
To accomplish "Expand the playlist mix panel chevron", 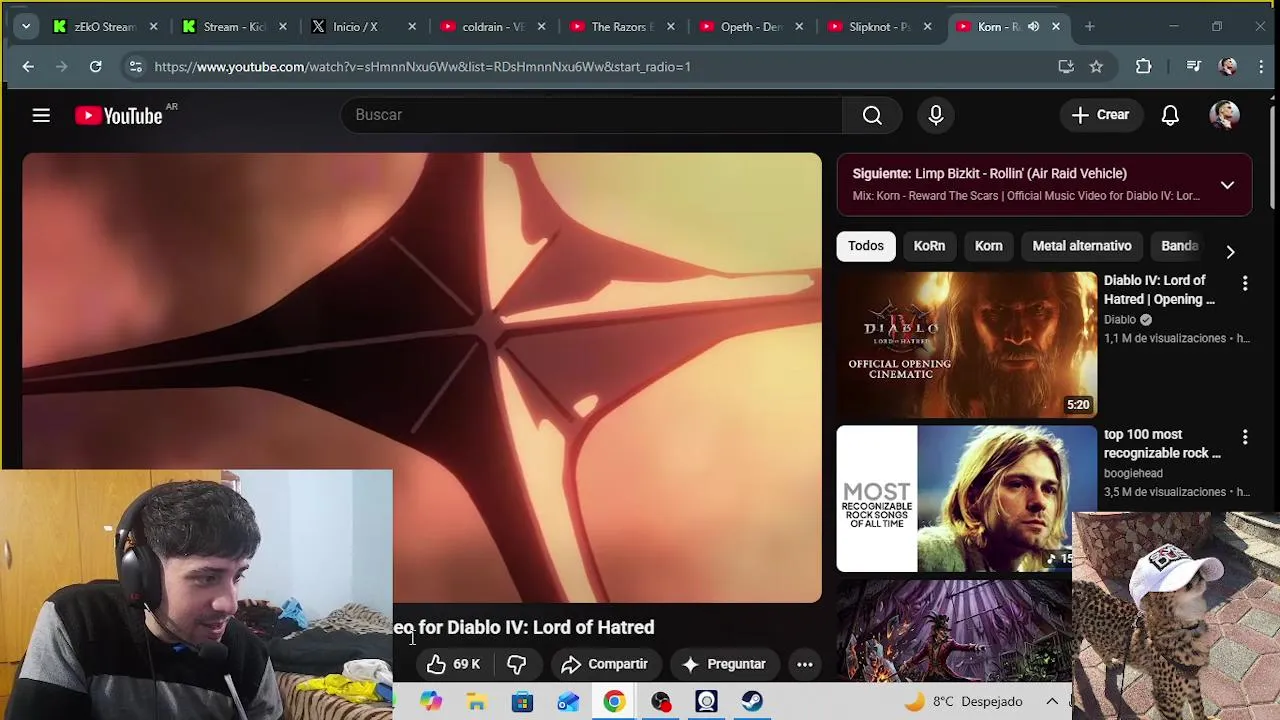I will (1227, 185).
